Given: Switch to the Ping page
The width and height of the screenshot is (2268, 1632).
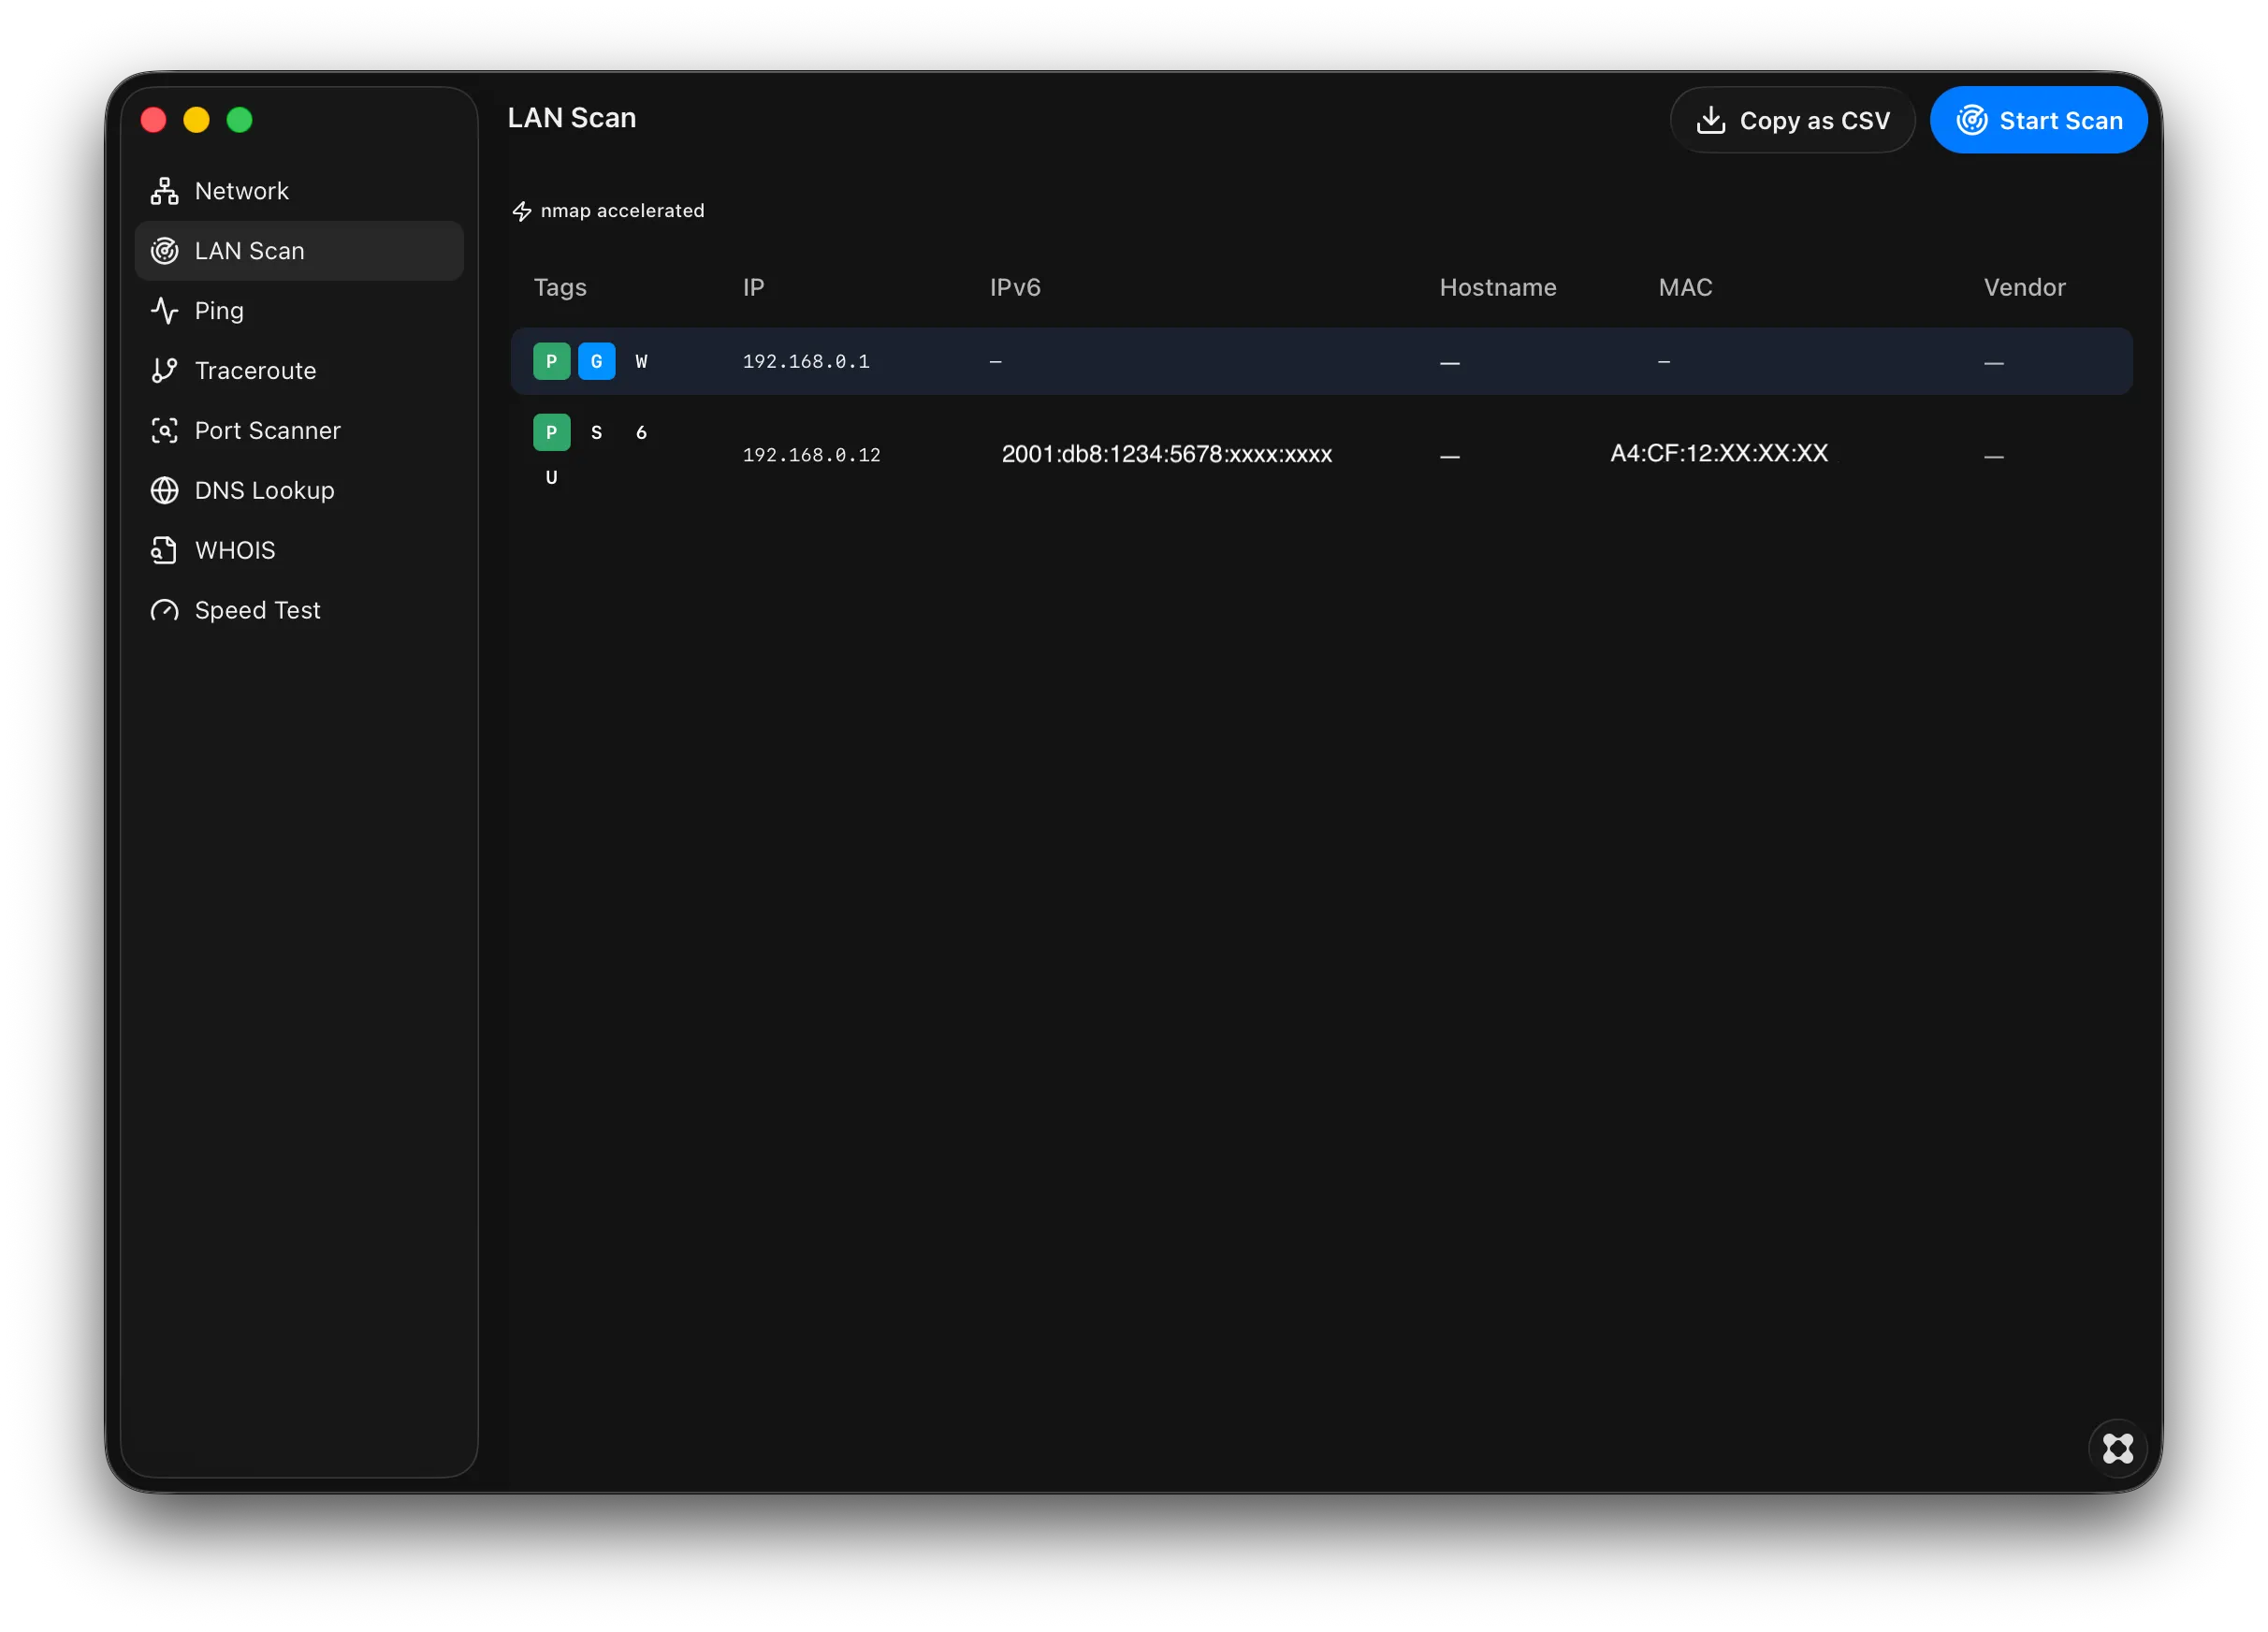Looking at the screenshot, I should point(299,311).
